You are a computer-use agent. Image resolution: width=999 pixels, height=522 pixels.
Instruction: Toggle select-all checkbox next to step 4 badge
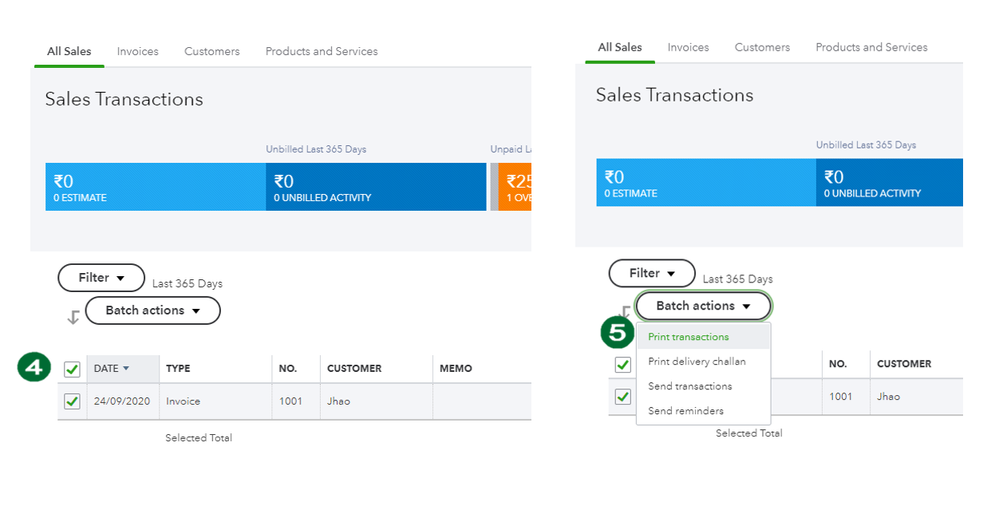pos(72,369)
